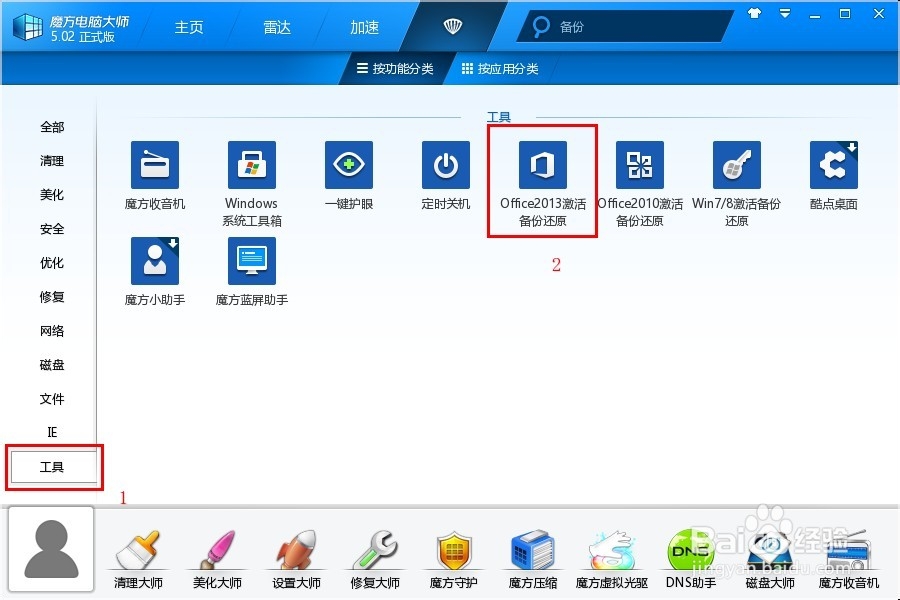This screenshot has height=600, width=900.
Task: Select the 磁盘 category
Action: tap(52, 365)
